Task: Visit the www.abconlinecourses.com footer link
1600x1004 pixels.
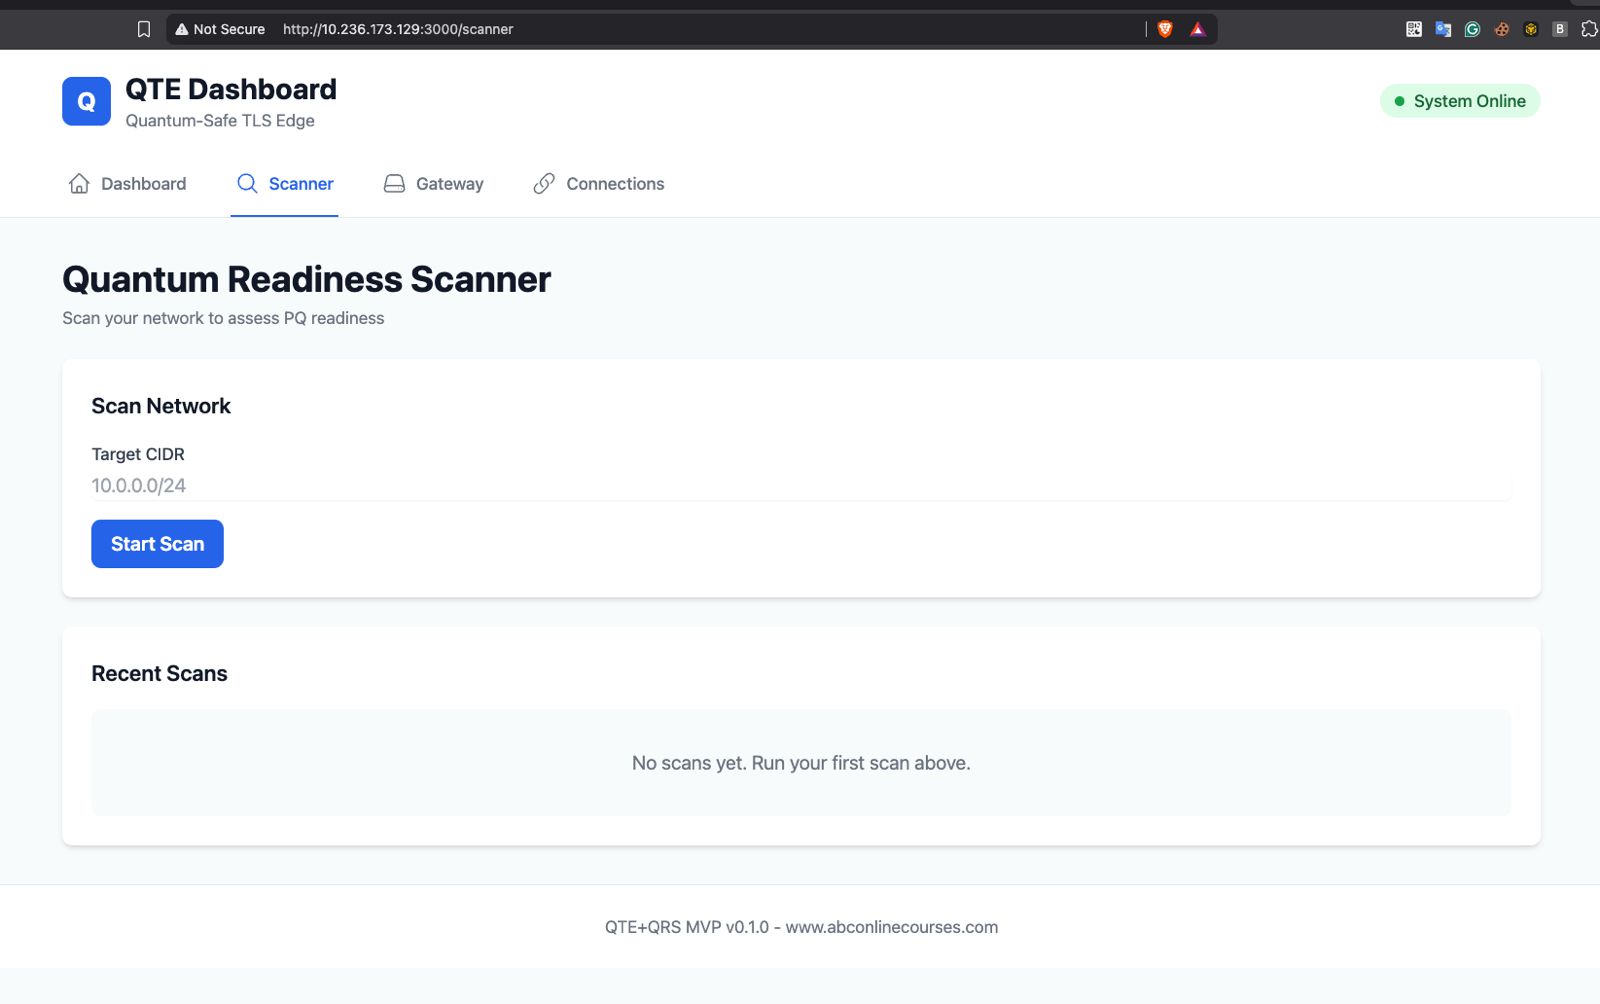Action: pos(891,927)
